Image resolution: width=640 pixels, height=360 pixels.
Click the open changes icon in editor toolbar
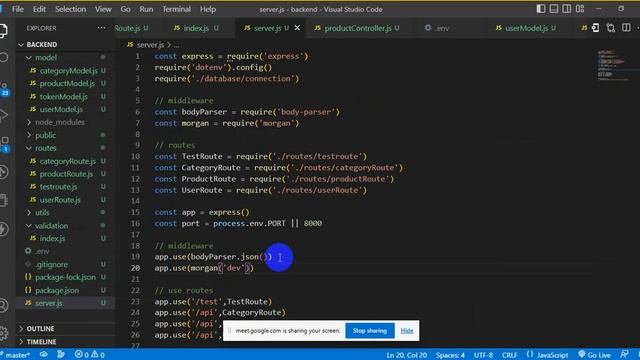611,28
